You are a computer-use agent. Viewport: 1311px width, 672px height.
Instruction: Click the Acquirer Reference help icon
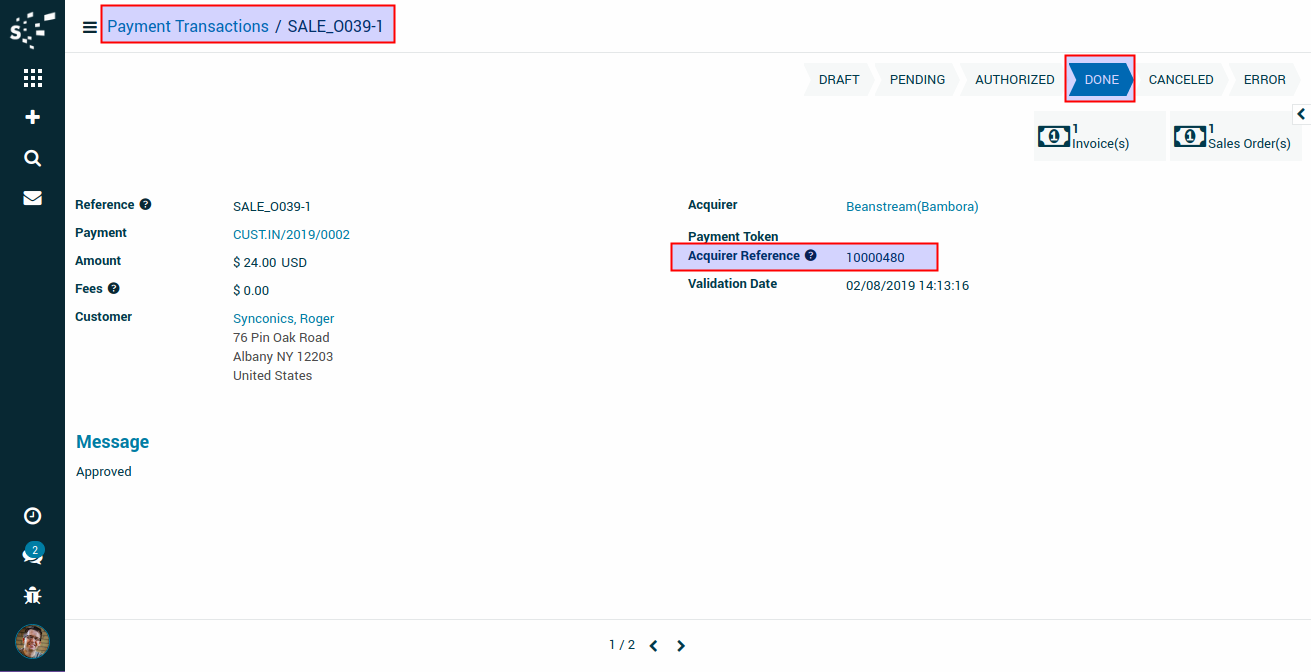pos(811,256)
